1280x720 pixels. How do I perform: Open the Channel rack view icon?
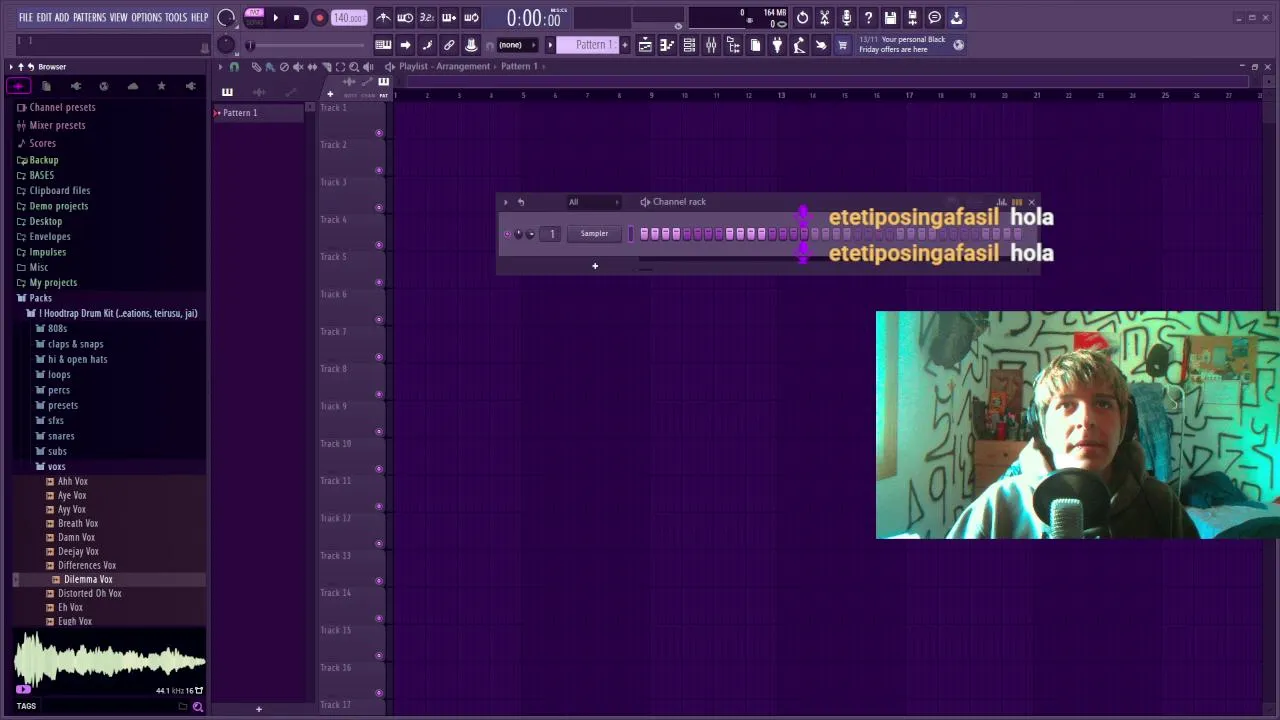point(689,45)
